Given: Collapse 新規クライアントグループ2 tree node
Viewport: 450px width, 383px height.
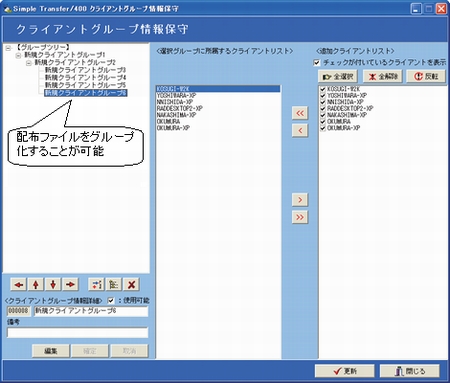Looking at the screenshot, I should click(x=29, y=63).
